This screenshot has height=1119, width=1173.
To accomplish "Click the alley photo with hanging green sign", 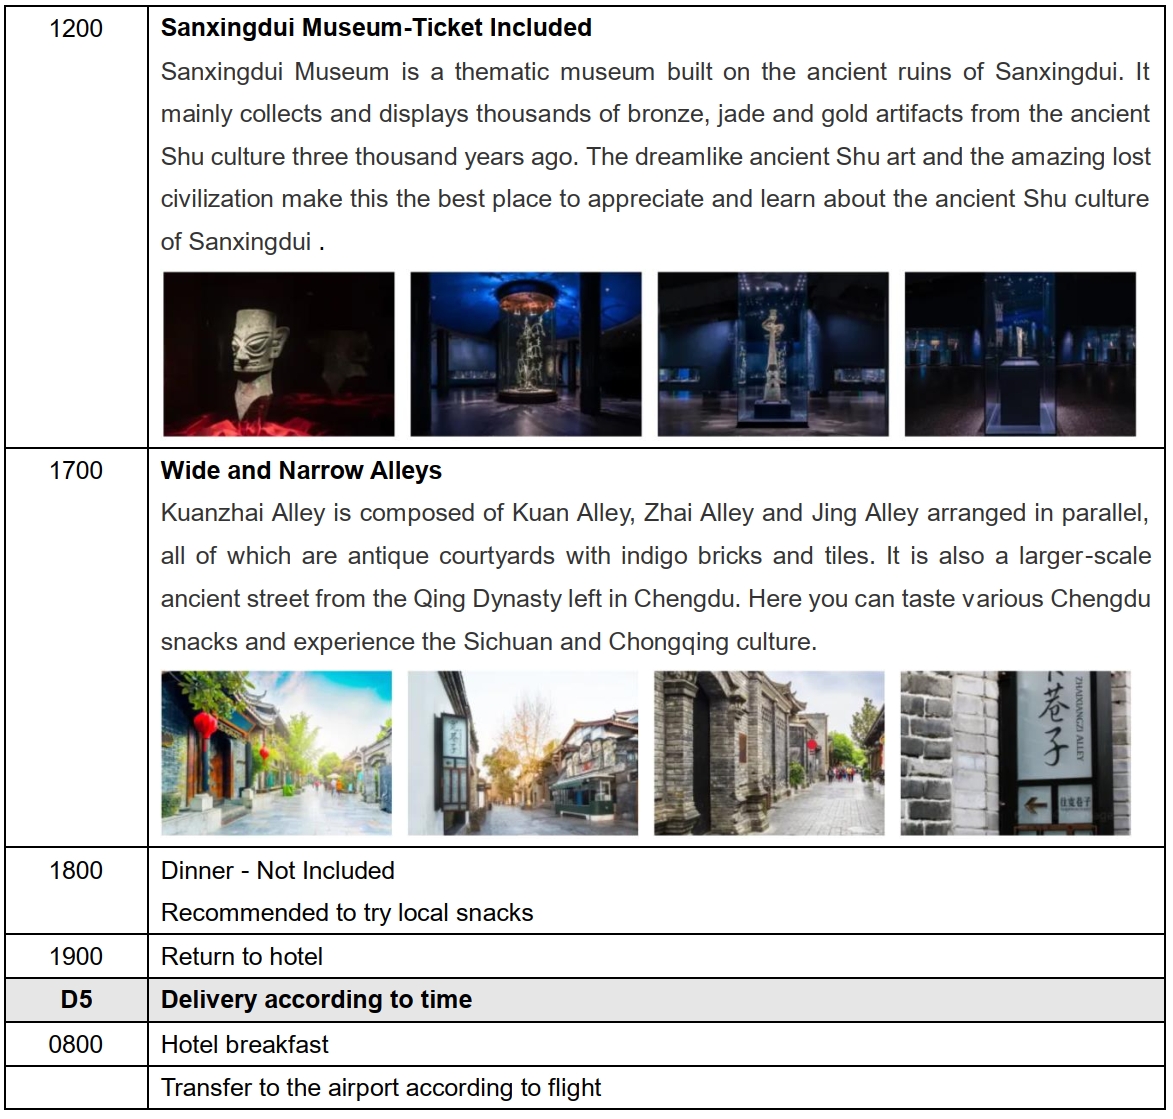I will 523,753.
